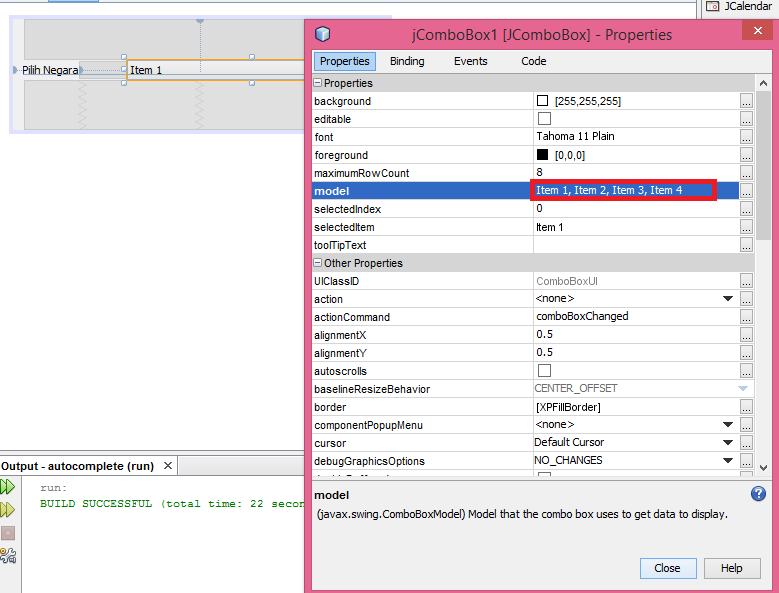Toggle the editable checkbox
Screen dimensions: 779x593
(x=544, y=119)
